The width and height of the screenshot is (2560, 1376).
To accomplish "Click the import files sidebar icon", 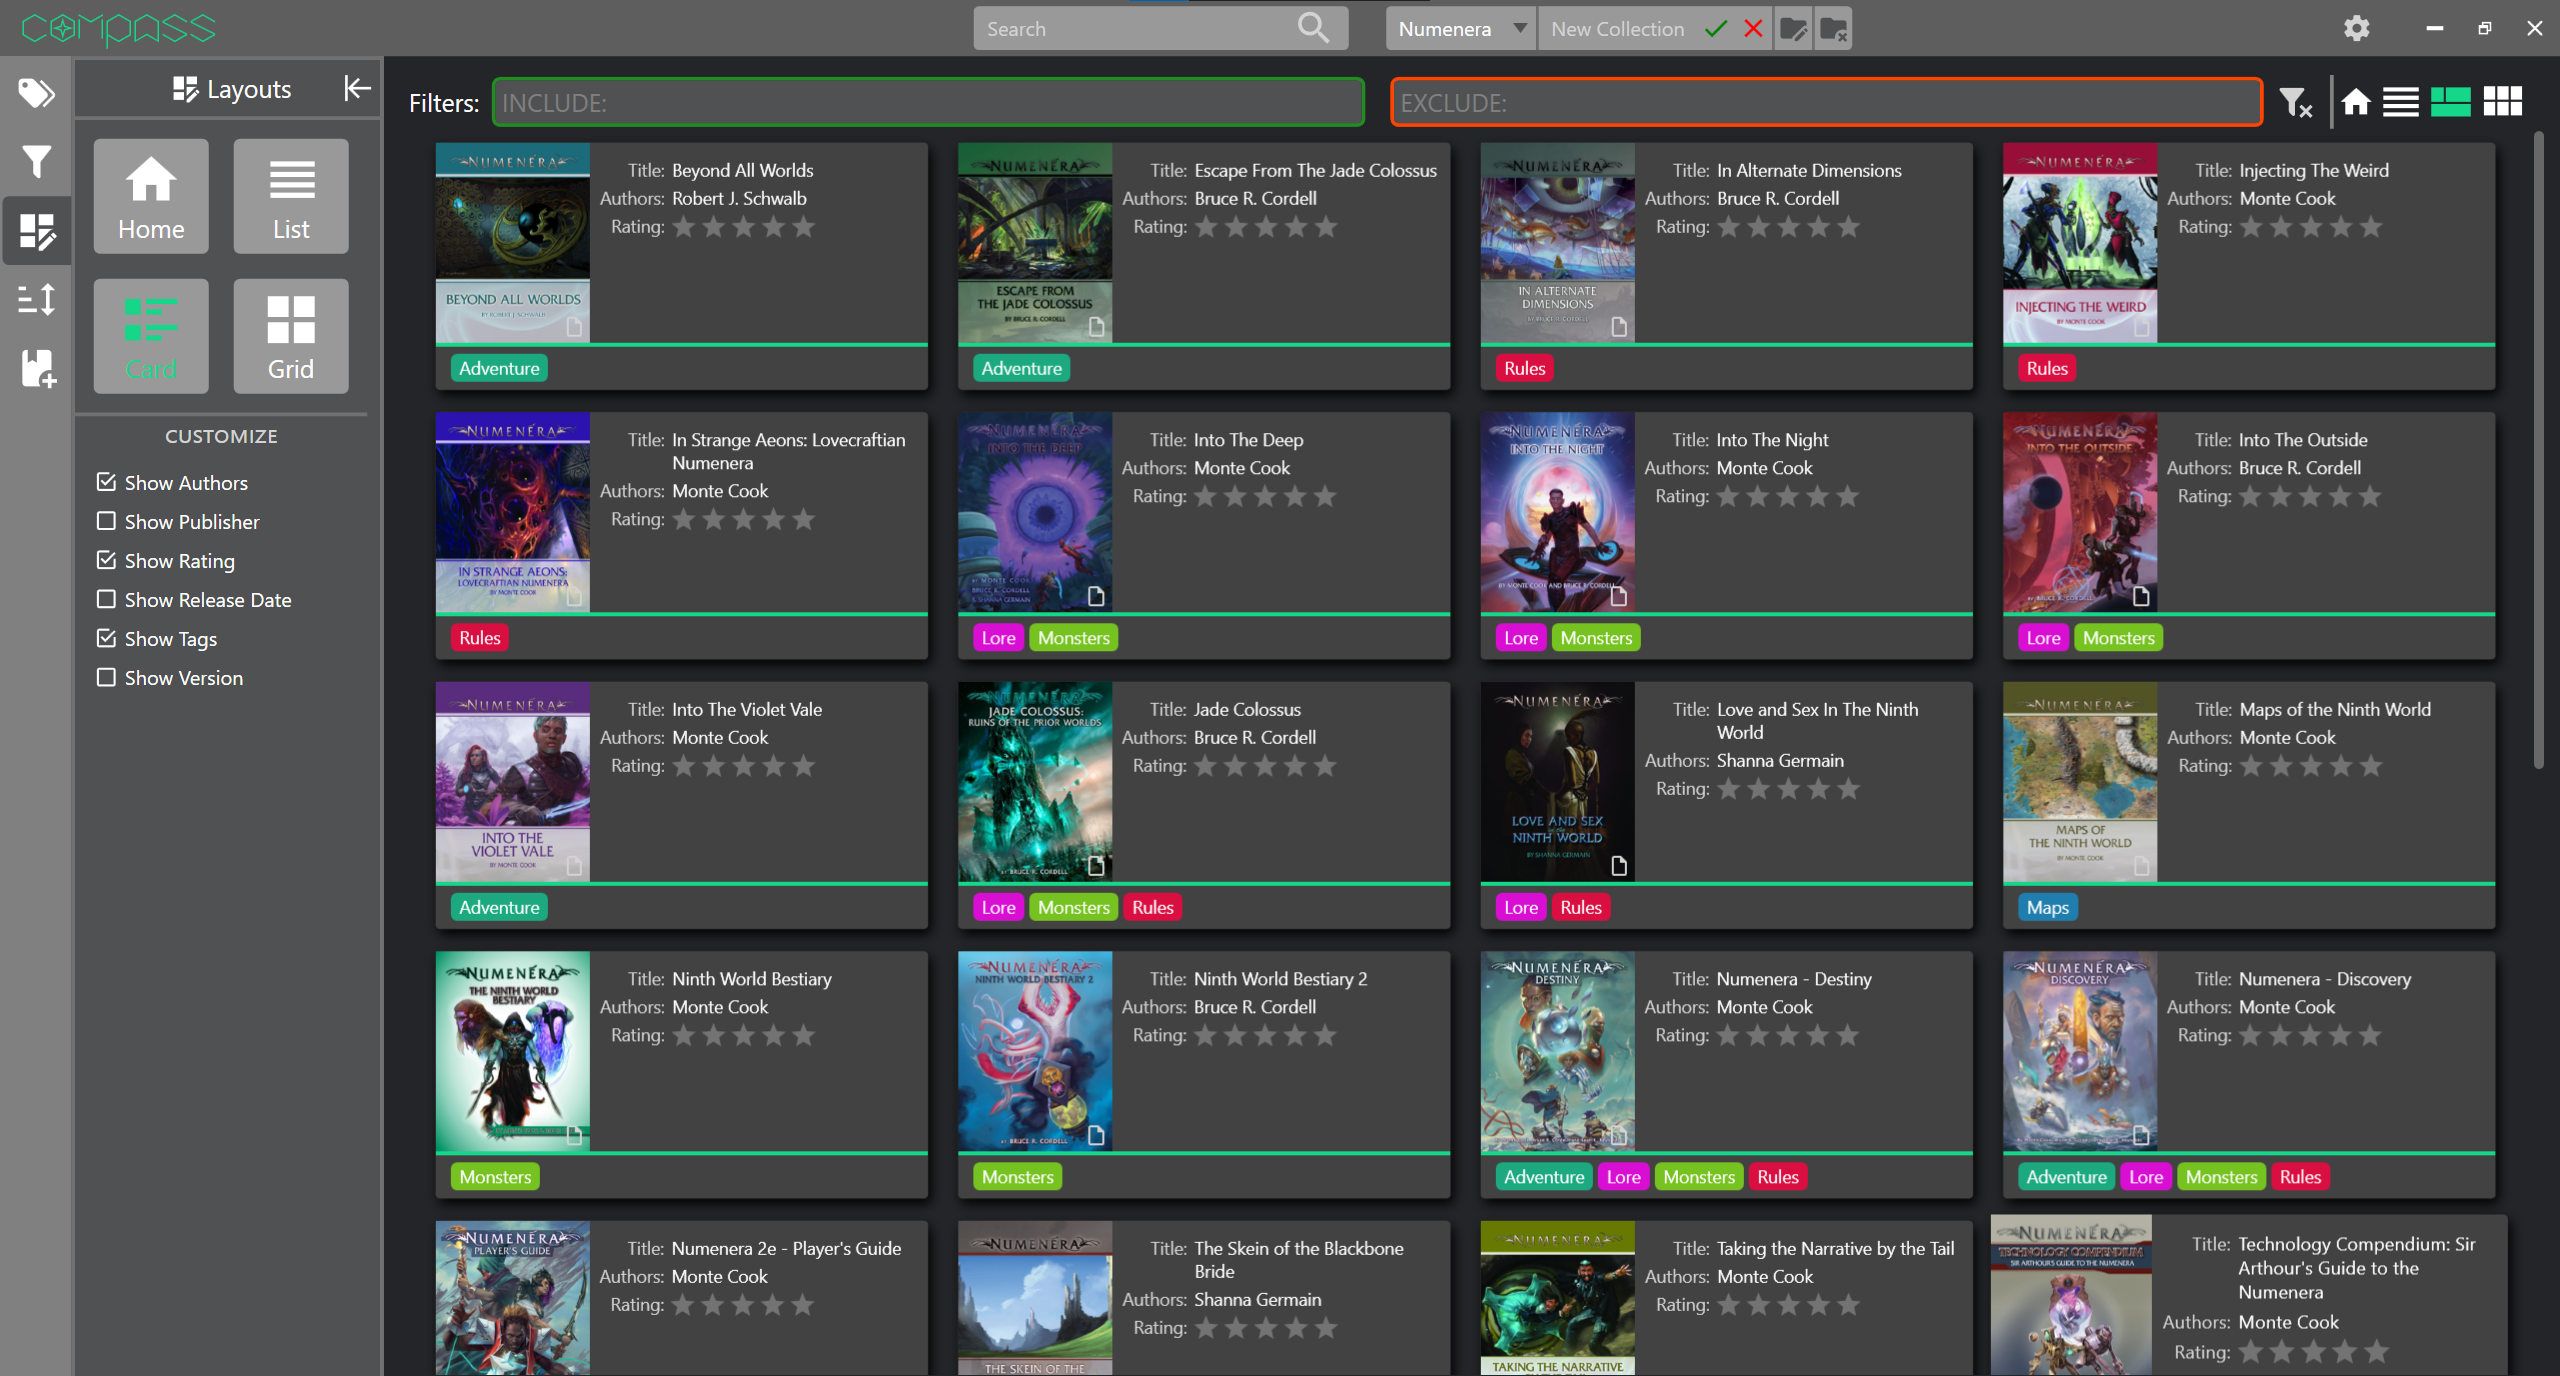I will pos(36,368).
